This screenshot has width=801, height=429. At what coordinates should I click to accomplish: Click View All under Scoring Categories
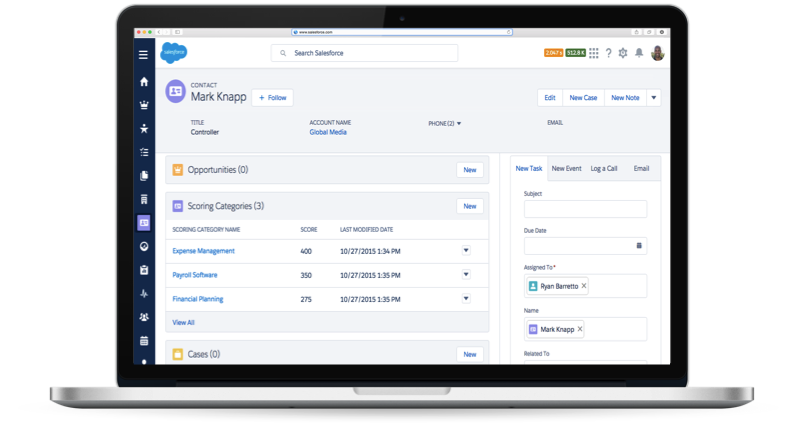click(183, 322)
